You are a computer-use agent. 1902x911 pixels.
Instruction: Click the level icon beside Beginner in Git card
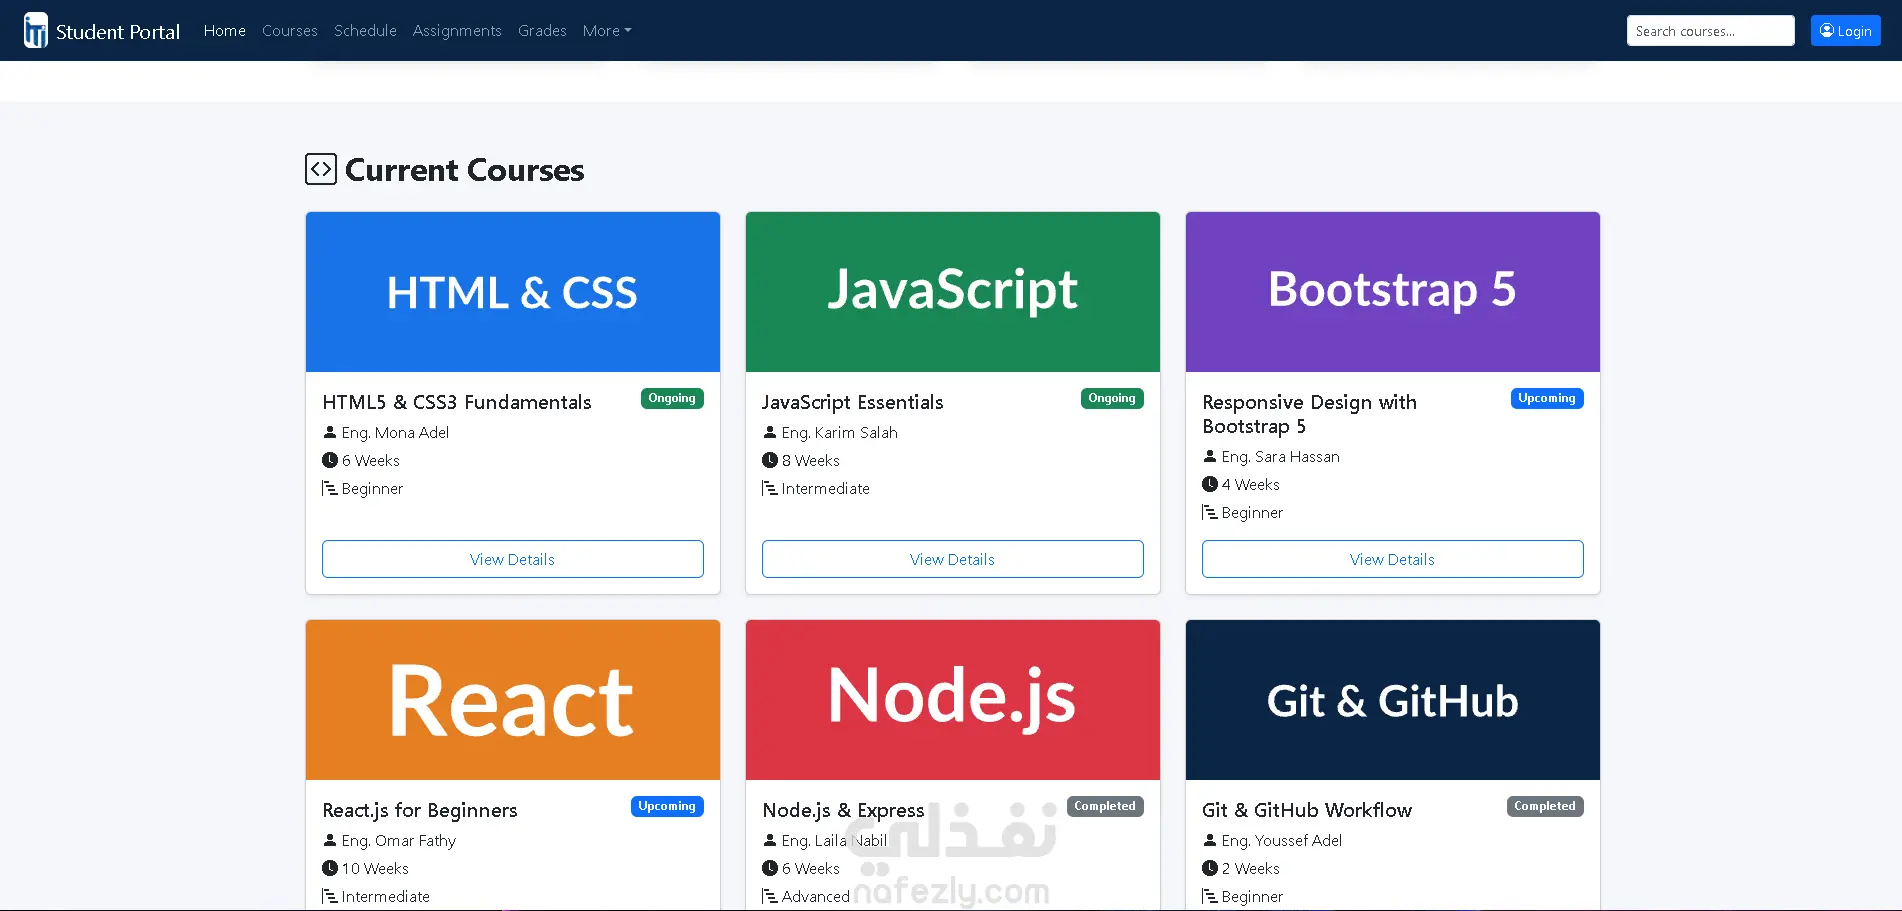click(1210, 896)
